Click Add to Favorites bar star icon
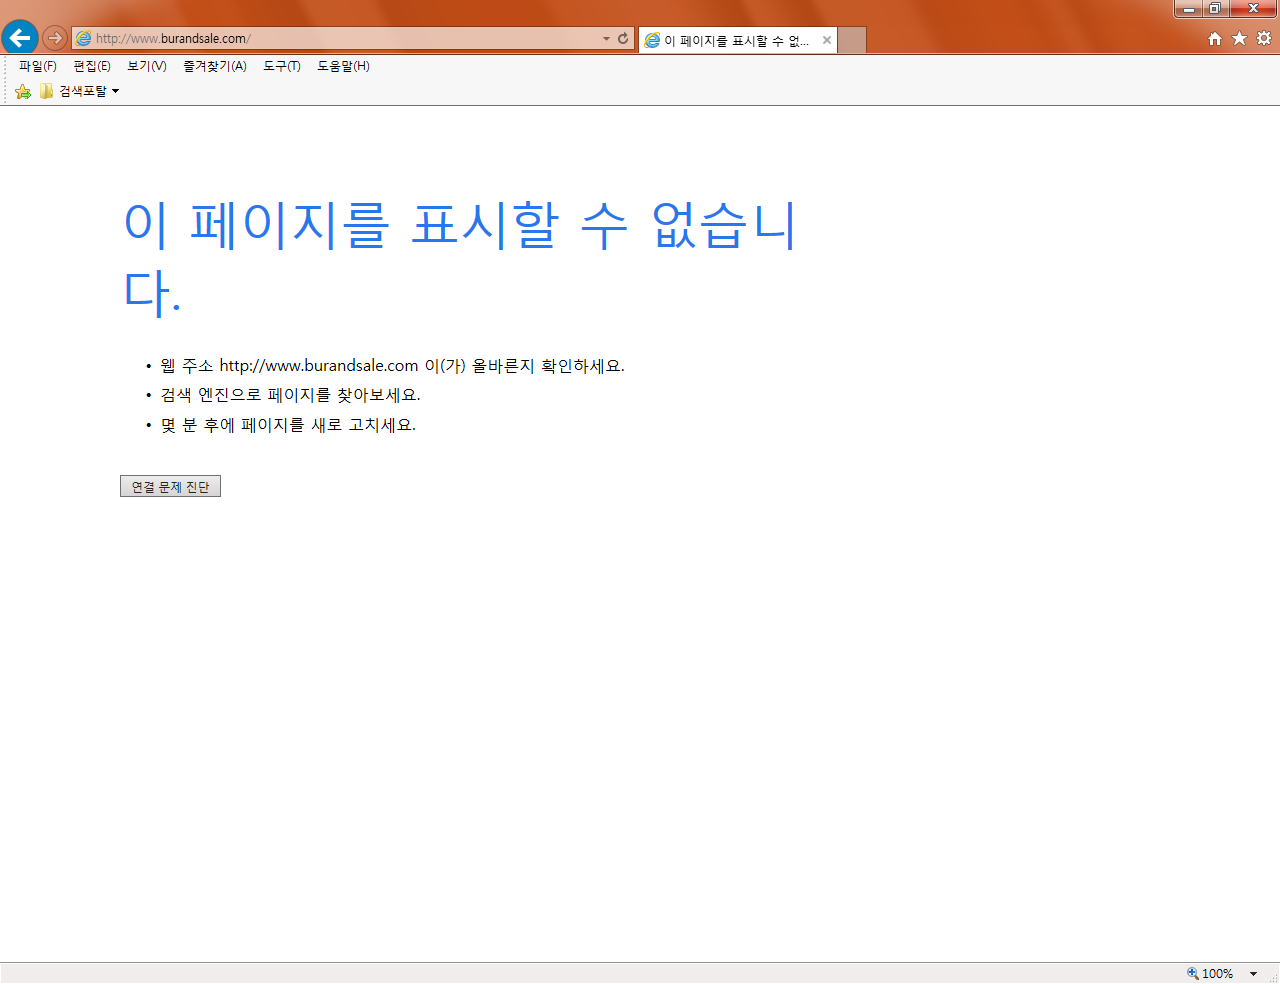The height and width of the screenshot is (984, 1280). (23, 91)
